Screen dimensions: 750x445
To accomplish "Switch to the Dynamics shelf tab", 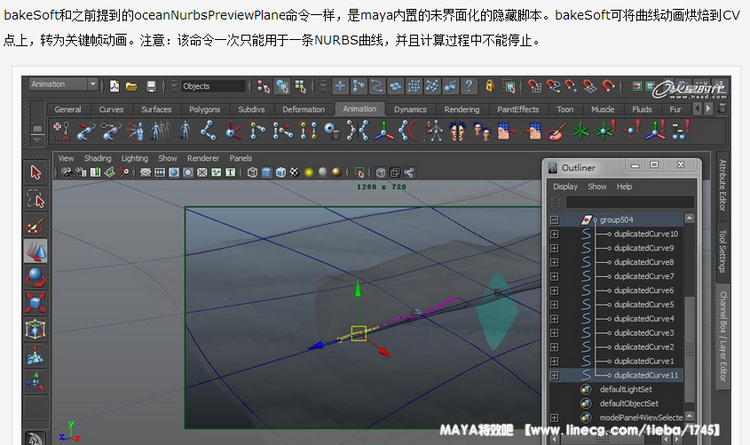I will pos(410,110).
